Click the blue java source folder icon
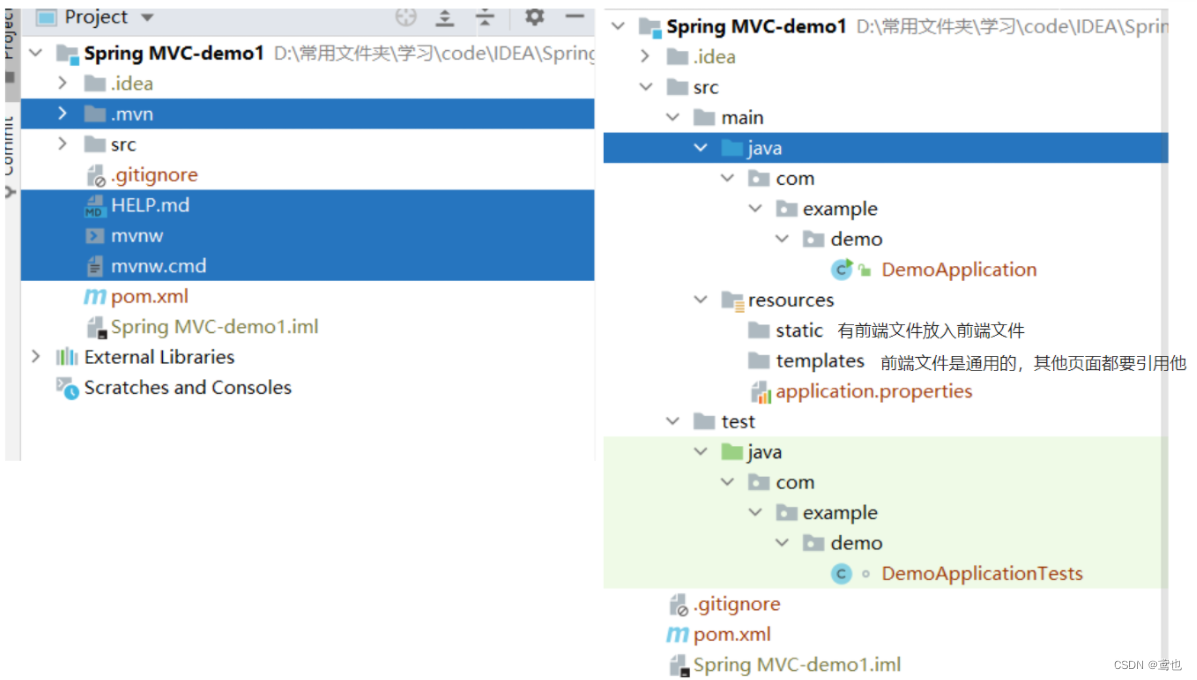 click(x=732, y=148)
